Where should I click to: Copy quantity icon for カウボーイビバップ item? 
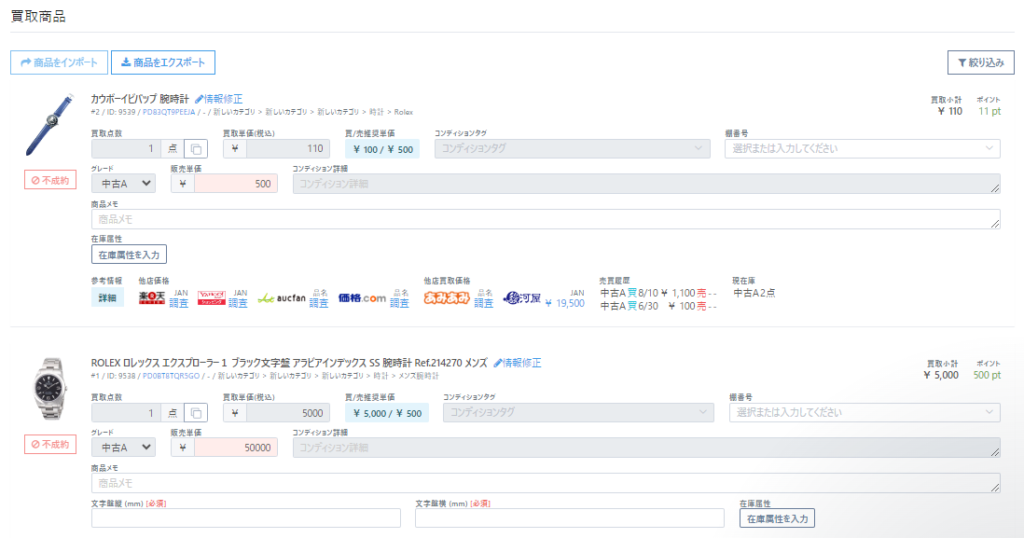196,149
